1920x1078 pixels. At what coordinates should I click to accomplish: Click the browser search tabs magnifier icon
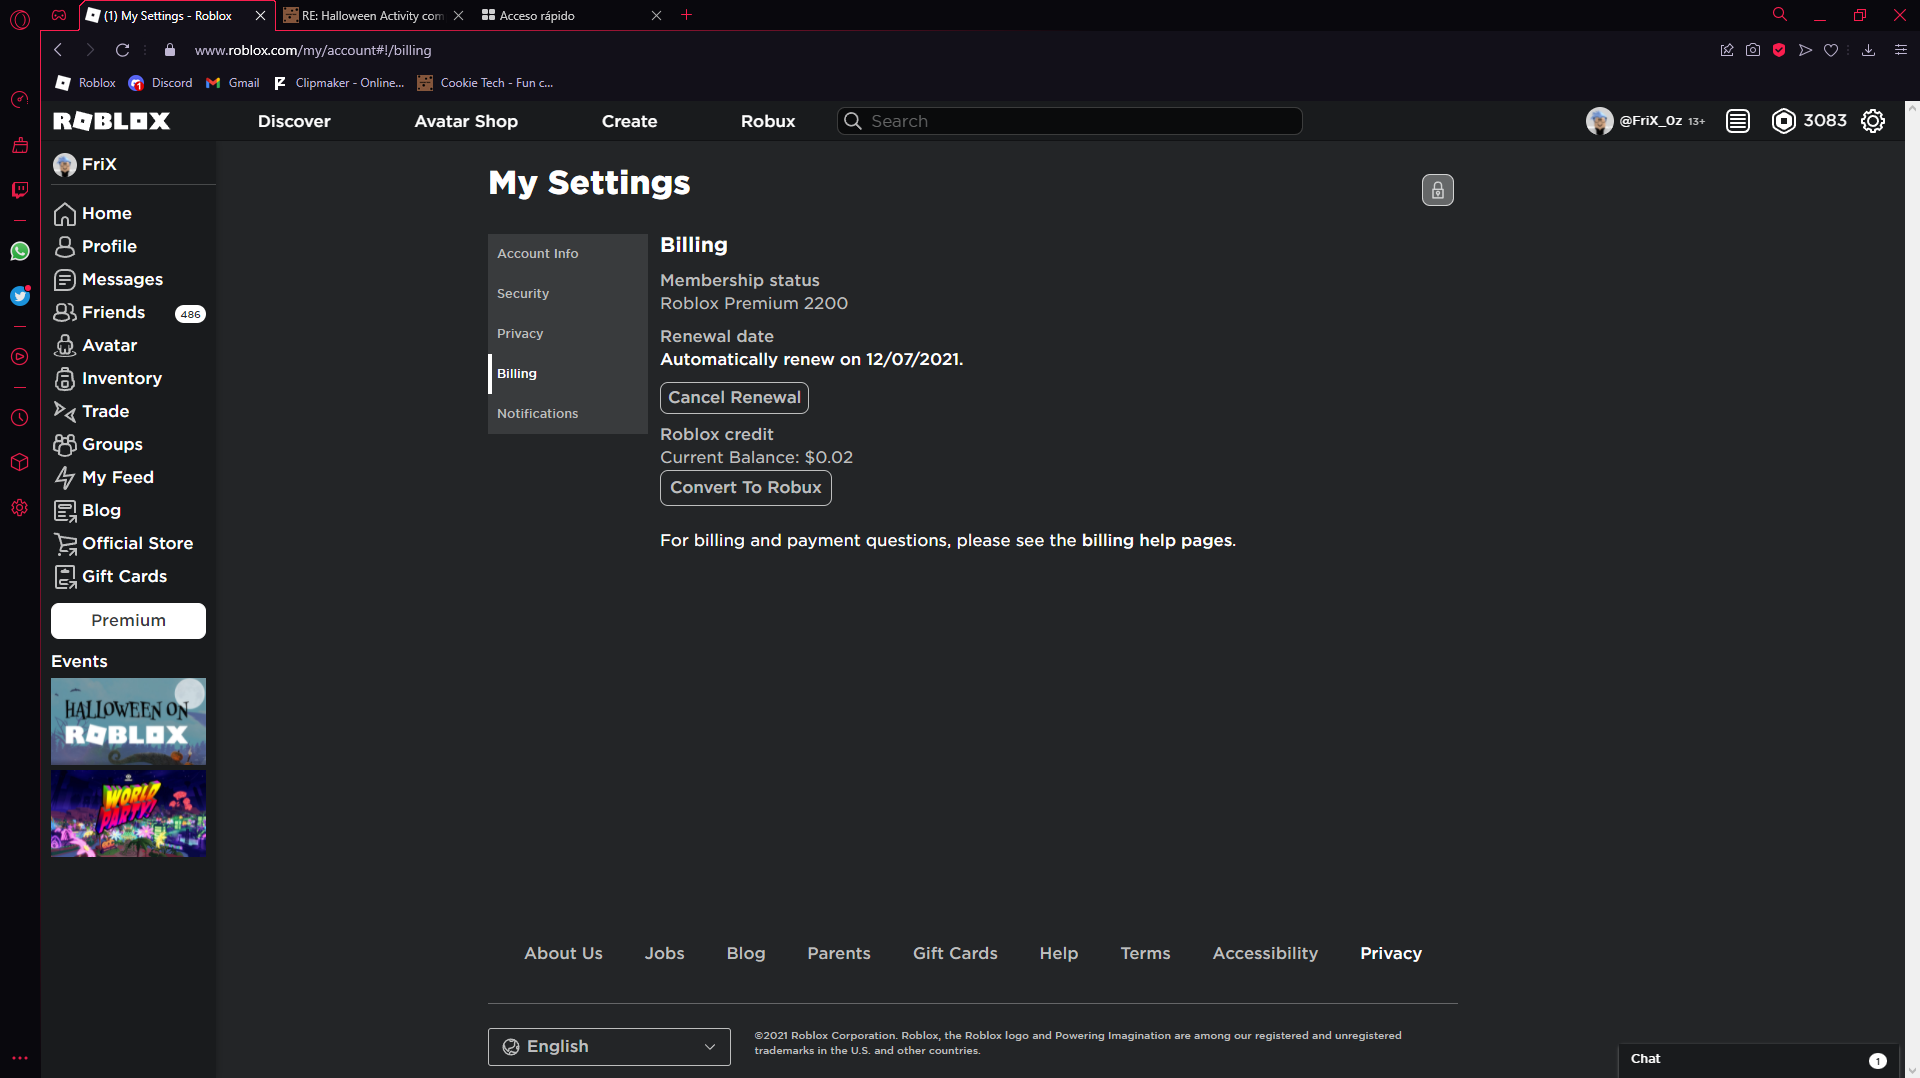point(1780,15)
